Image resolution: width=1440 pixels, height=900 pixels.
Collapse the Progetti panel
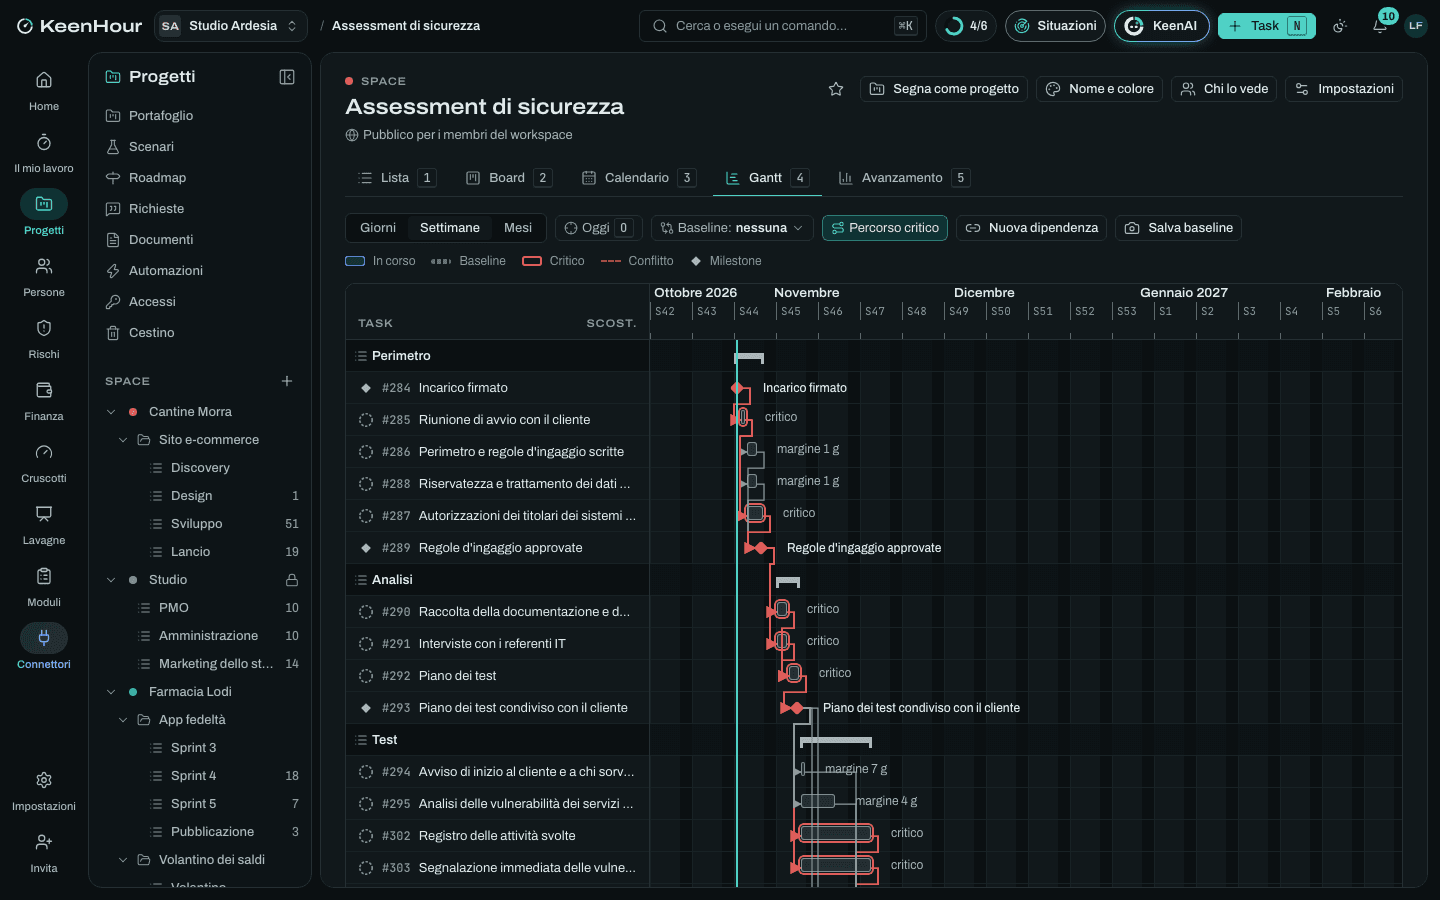[287, 77]
